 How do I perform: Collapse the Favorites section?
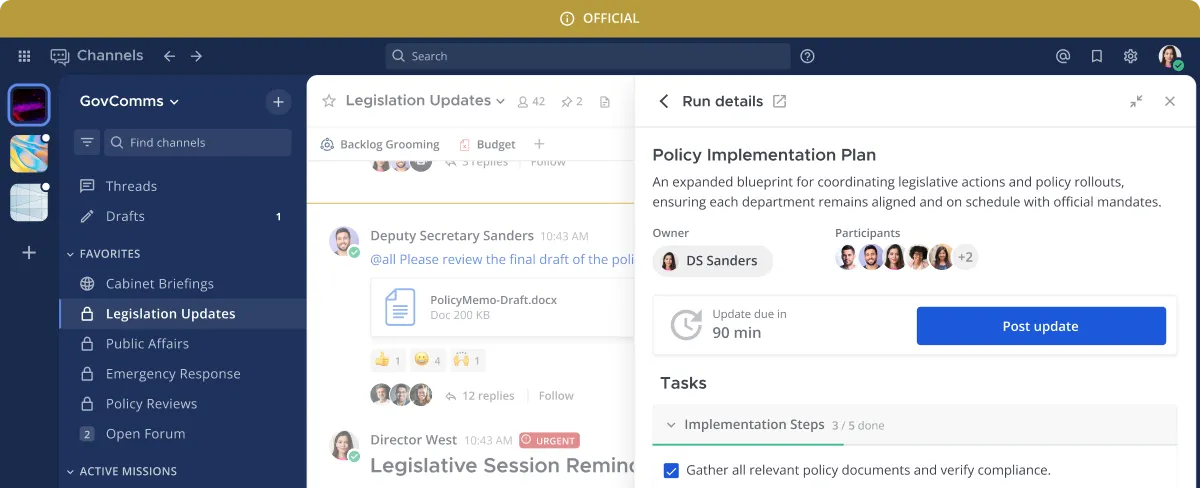71,254
